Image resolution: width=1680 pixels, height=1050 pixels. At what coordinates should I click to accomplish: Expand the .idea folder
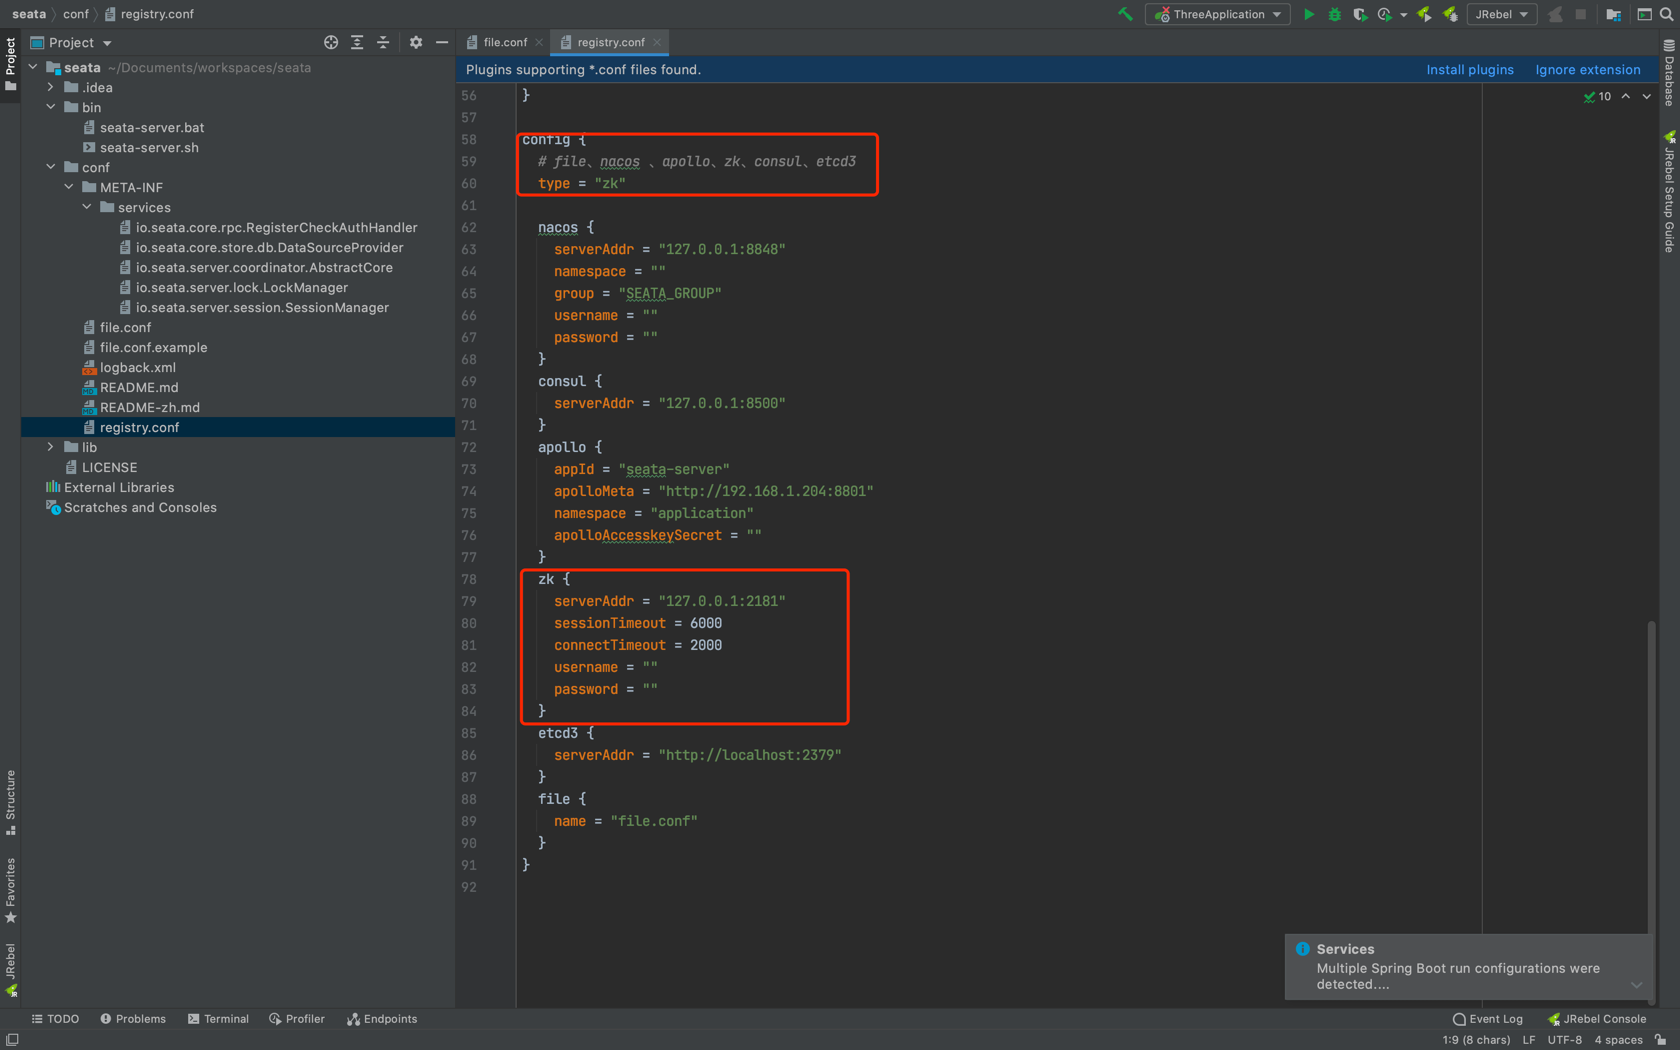(51, 87)
